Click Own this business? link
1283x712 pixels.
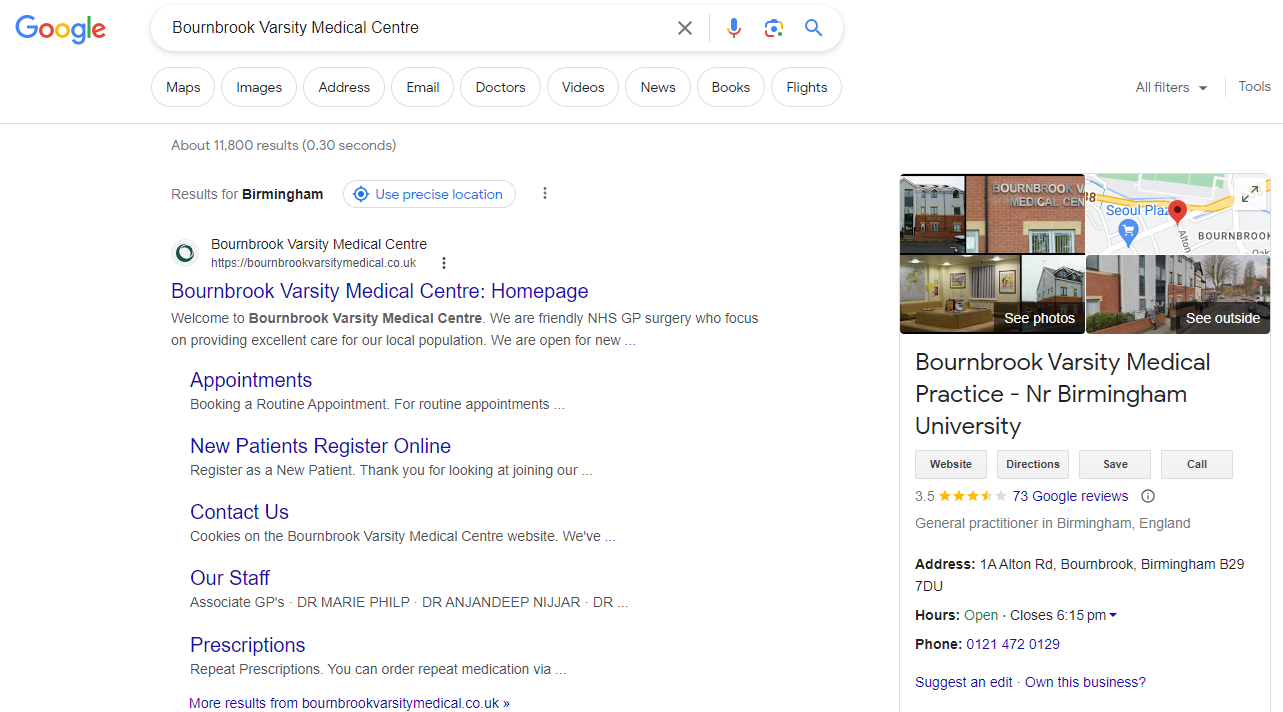[1085, 682]
